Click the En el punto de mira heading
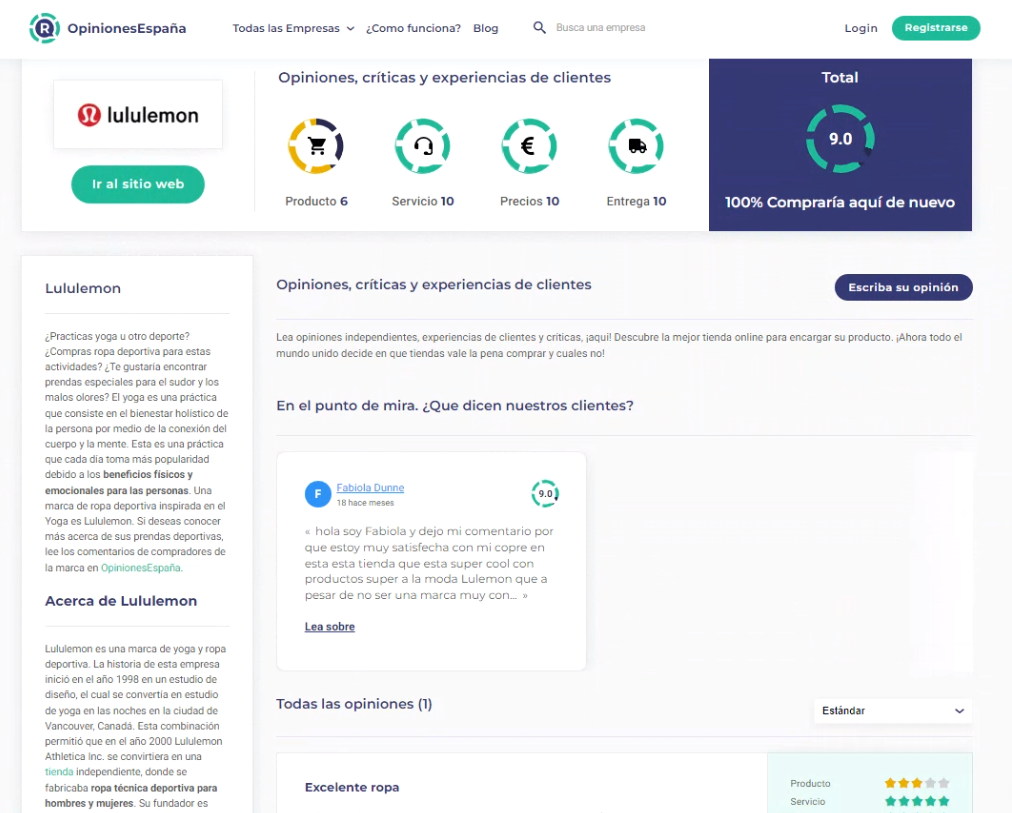 click(x=455, y=406)
